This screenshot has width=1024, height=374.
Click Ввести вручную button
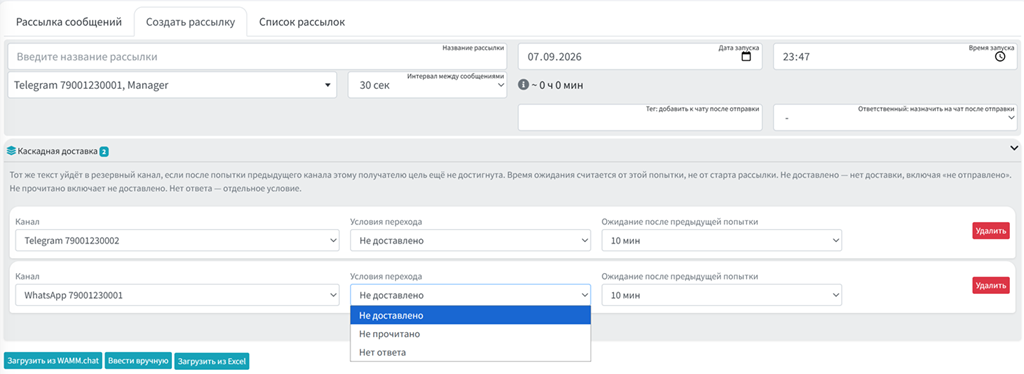click(x=138, y=360)
